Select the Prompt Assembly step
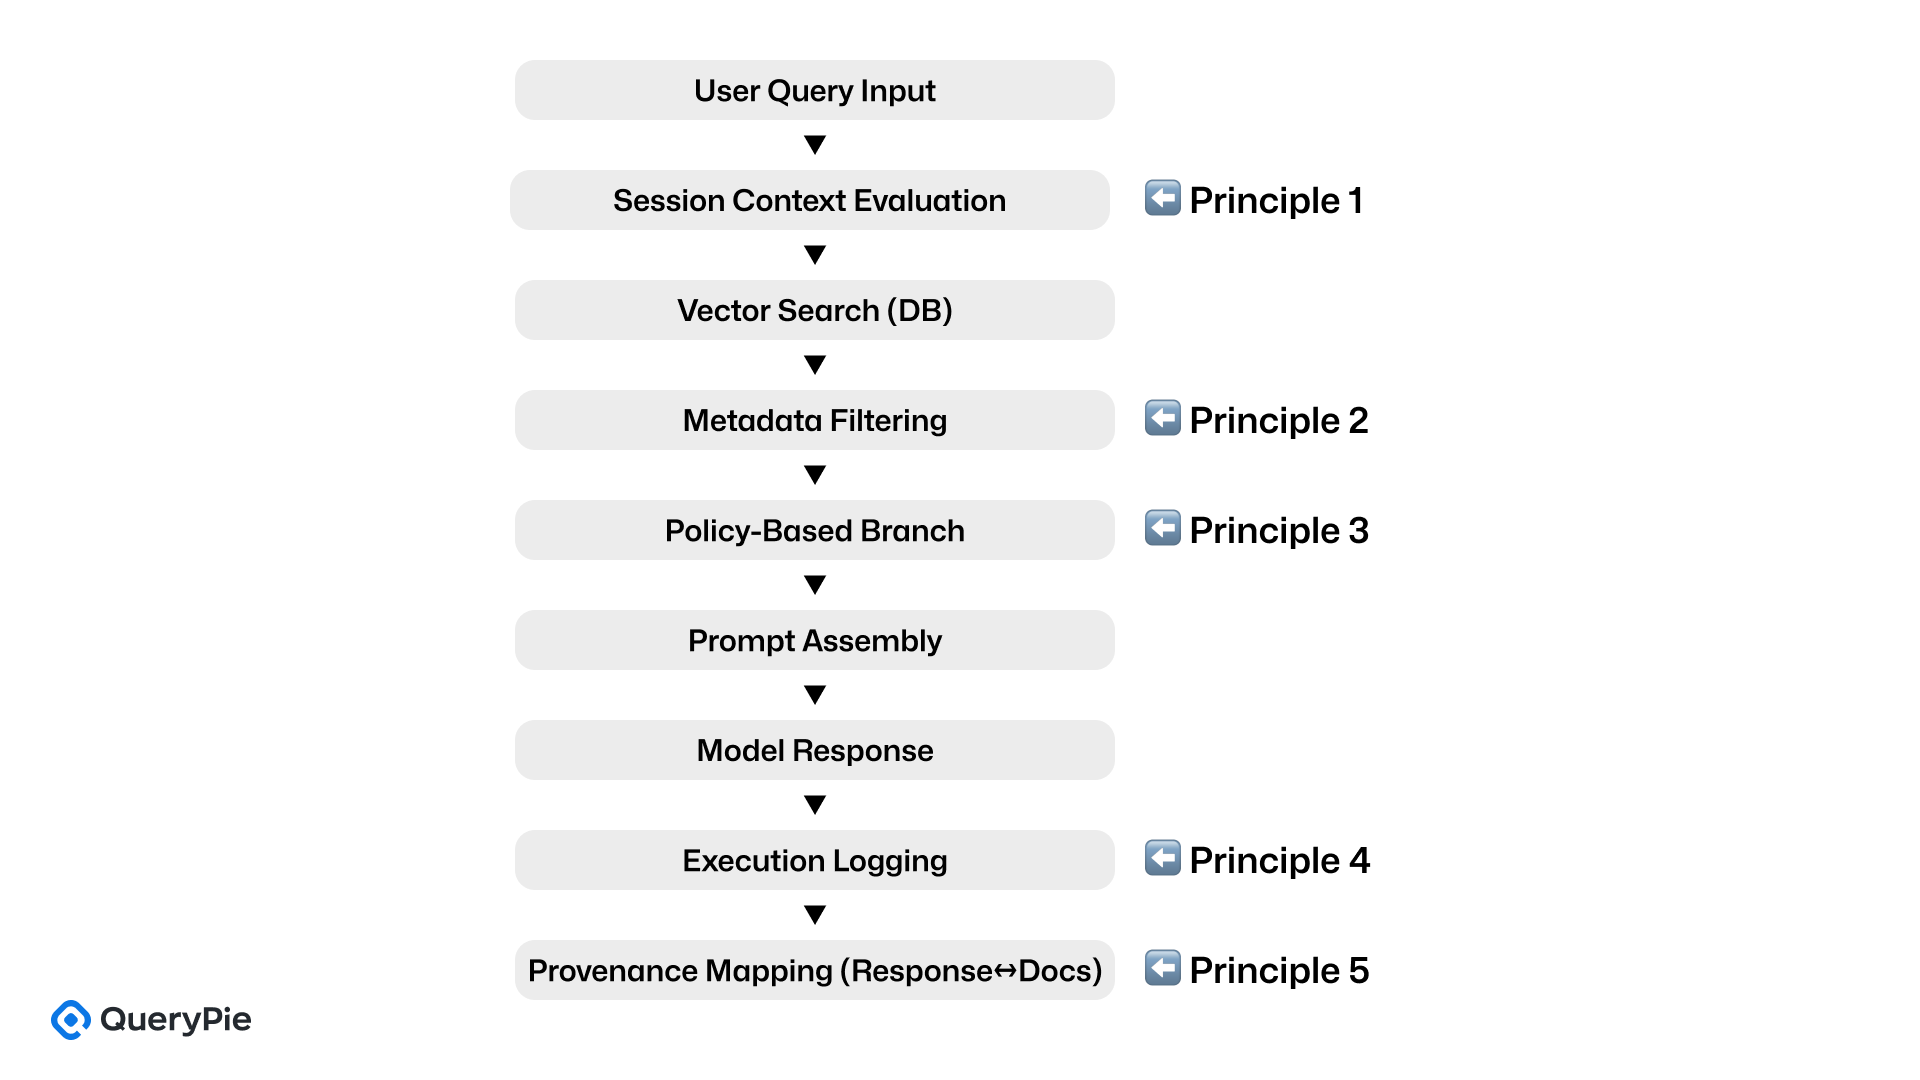Image resolution: width=1920 pixels, height=1080 pixels. coord(815,640)
